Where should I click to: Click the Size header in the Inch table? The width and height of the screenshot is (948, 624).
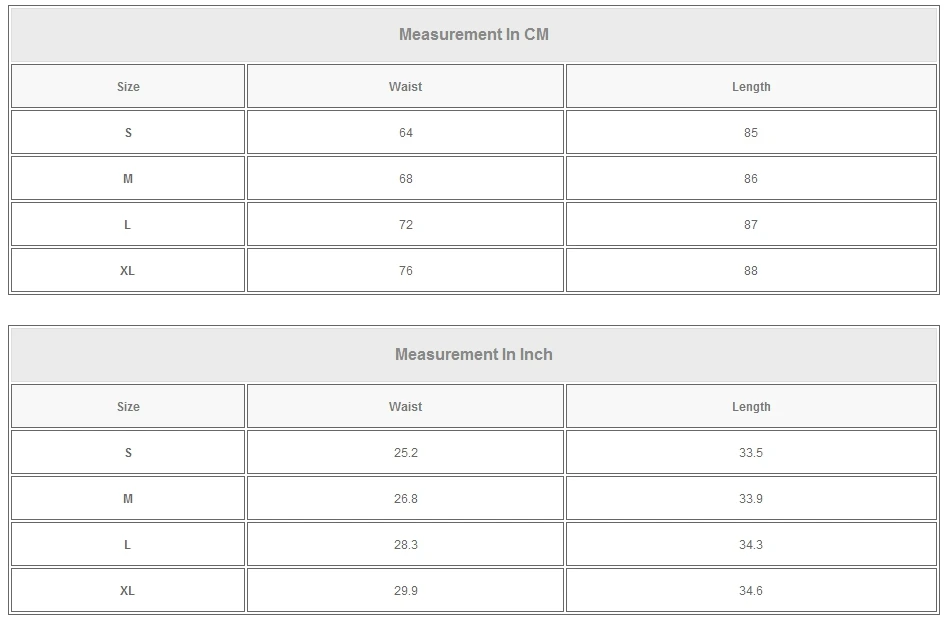128,407
